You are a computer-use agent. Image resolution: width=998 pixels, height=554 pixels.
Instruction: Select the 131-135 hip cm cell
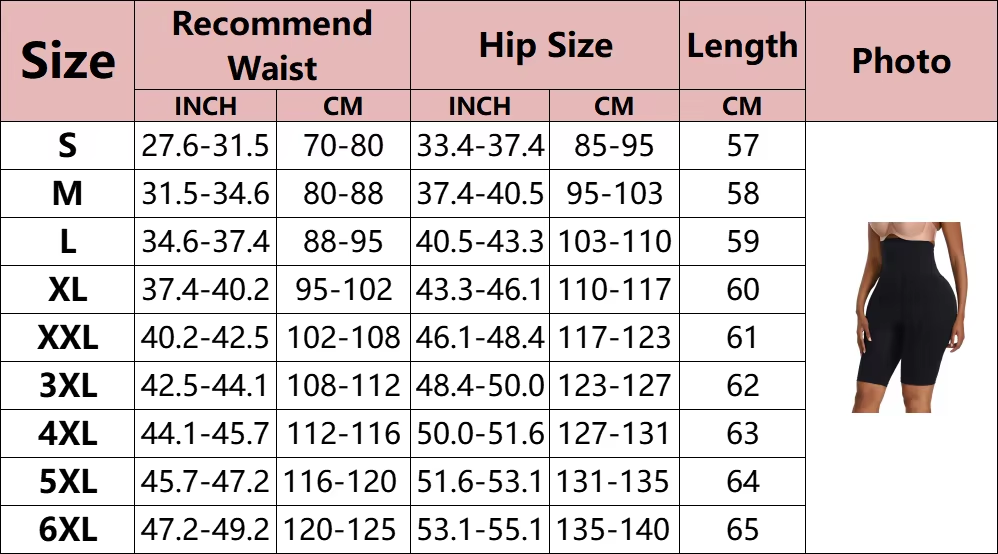(x=614, y=482)
